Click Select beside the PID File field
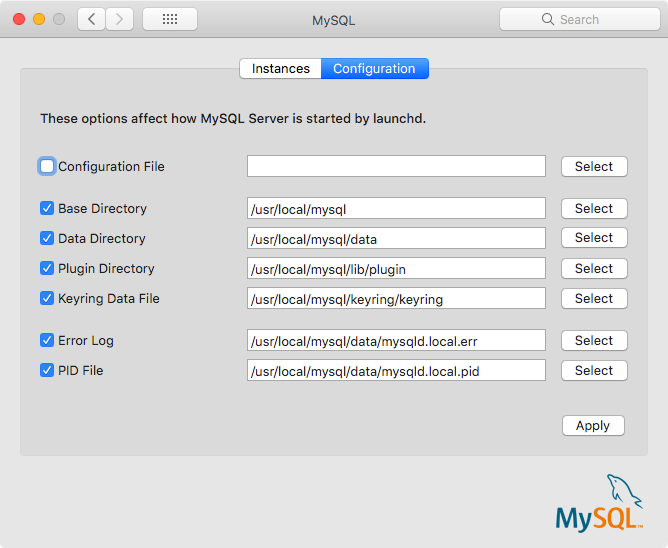 tap(594, 371)
